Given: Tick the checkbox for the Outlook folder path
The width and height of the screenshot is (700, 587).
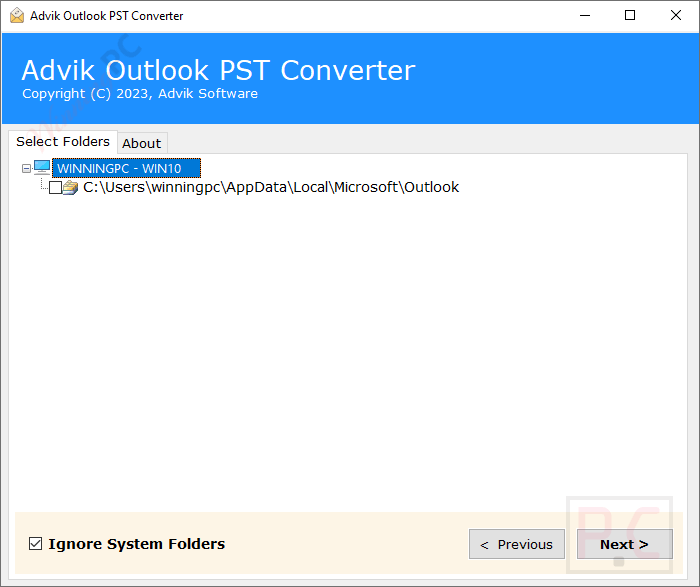Looking at the screenshot, I should click(x=55, y=187).
